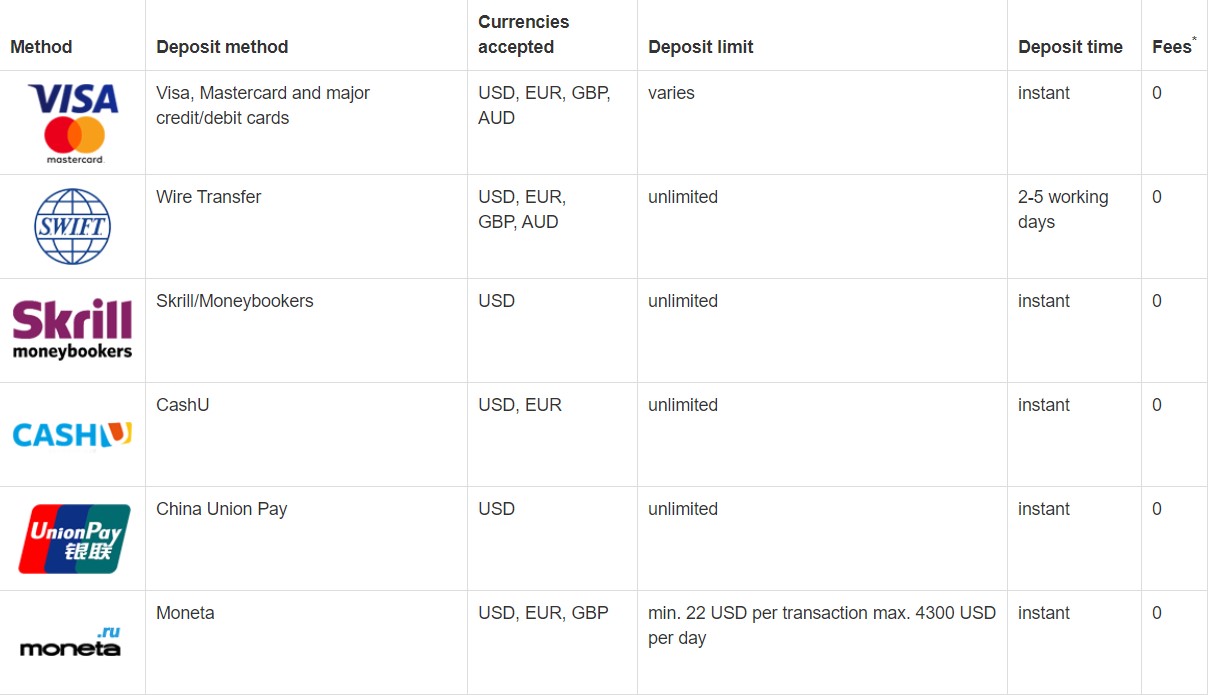Select the SWIFT globe logo
This screenshot has width=1208, height=695.
(x=72, y=227)
